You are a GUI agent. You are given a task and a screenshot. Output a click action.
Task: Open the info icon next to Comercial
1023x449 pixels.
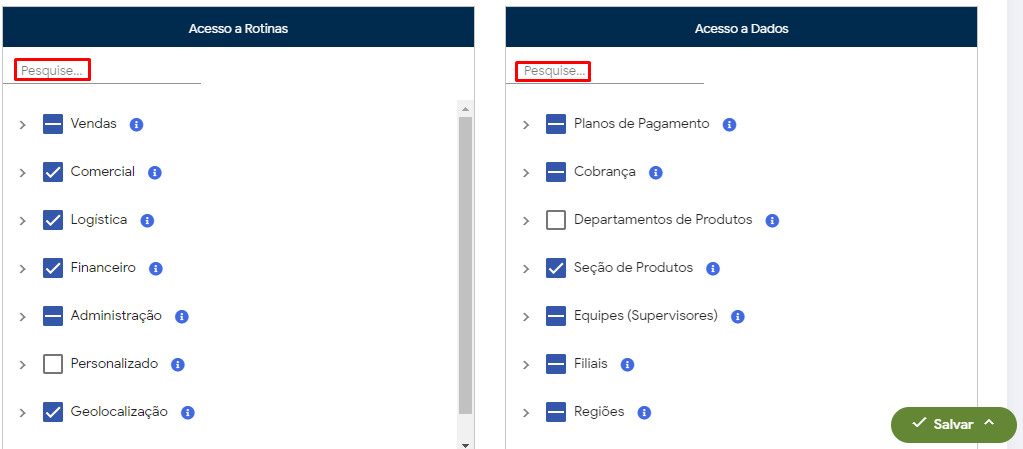point(155,172)
